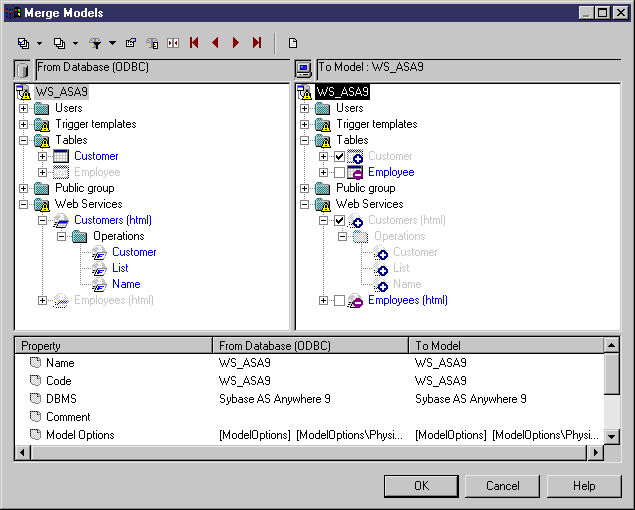Click the Customer table icon in left tree
This screenshot has height=510, width=635.
(x=61, y=156)
